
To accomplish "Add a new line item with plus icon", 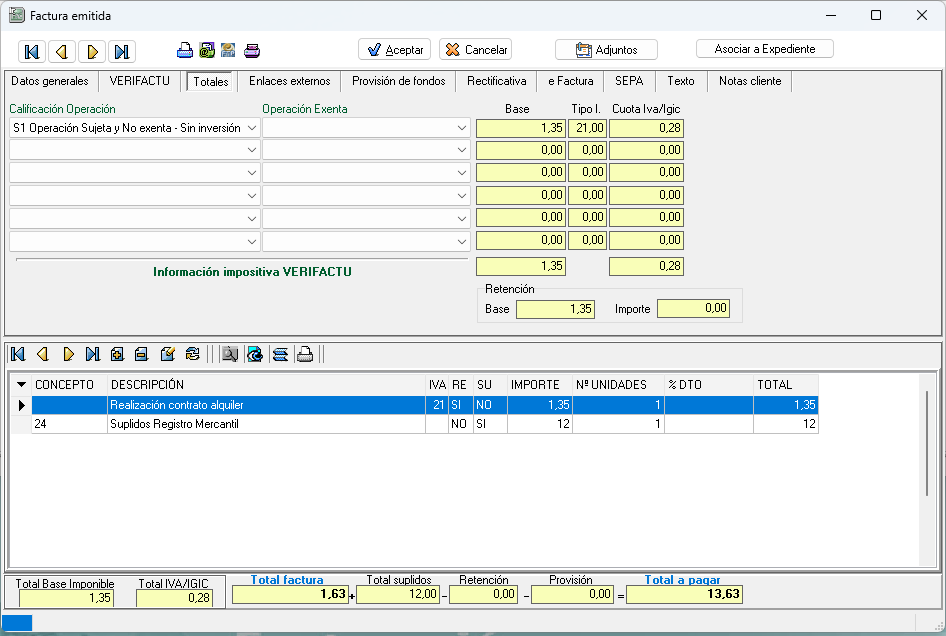I will pos(117,354).
